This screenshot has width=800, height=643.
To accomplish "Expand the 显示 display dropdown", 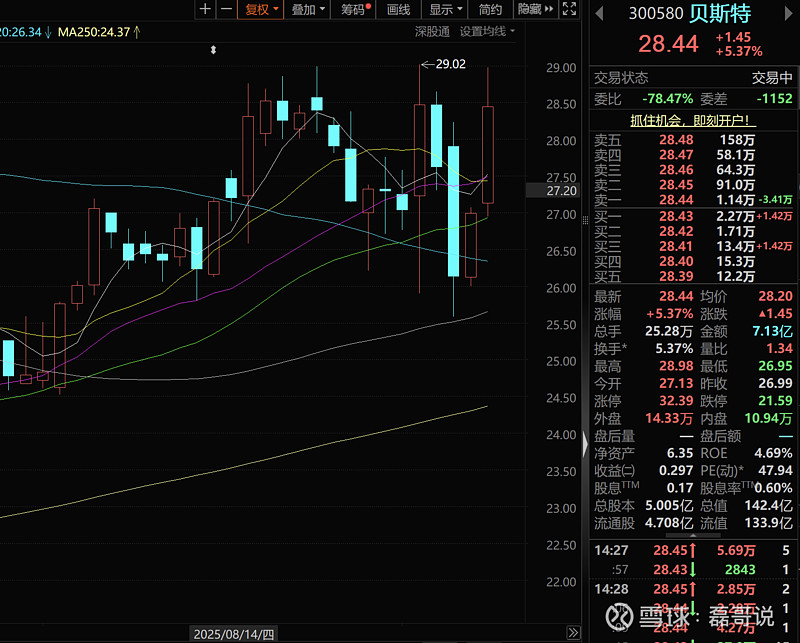I will pos(445,9).
